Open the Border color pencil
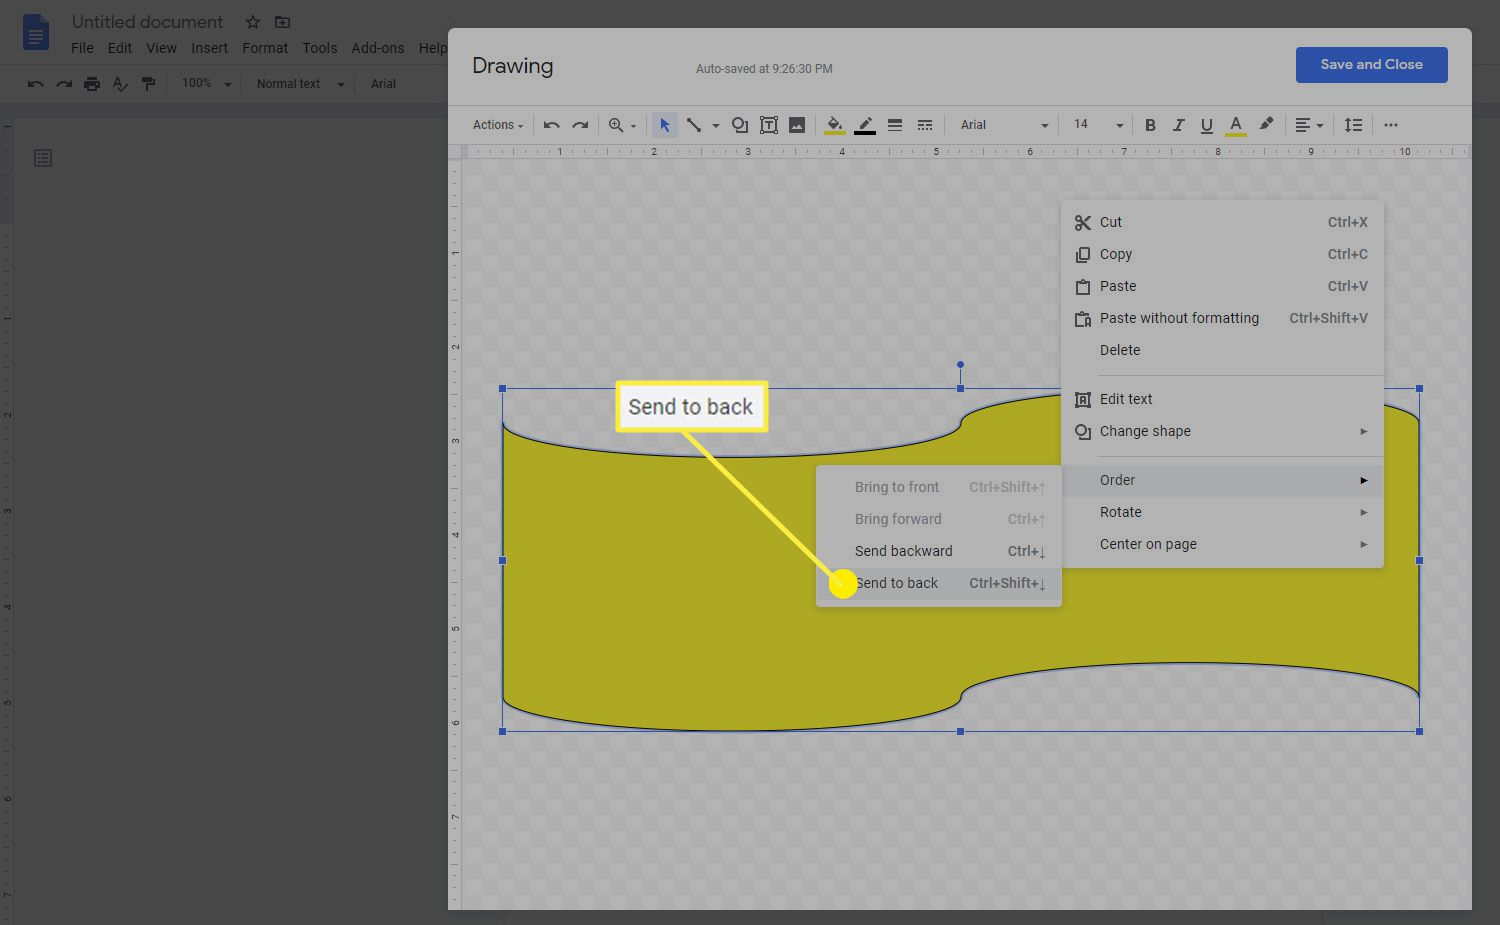The image size is (1500, 925). 865,125
